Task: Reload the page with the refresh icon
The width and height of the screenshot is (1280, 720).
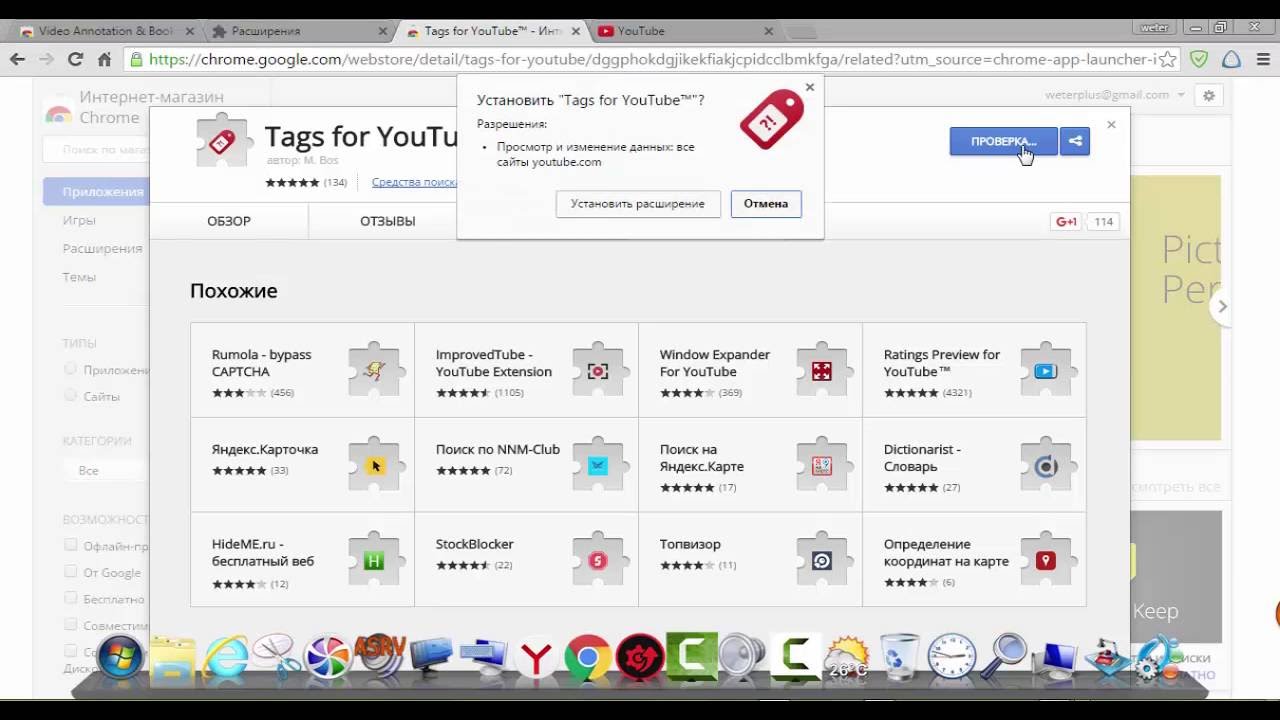Action: point(75,60)
